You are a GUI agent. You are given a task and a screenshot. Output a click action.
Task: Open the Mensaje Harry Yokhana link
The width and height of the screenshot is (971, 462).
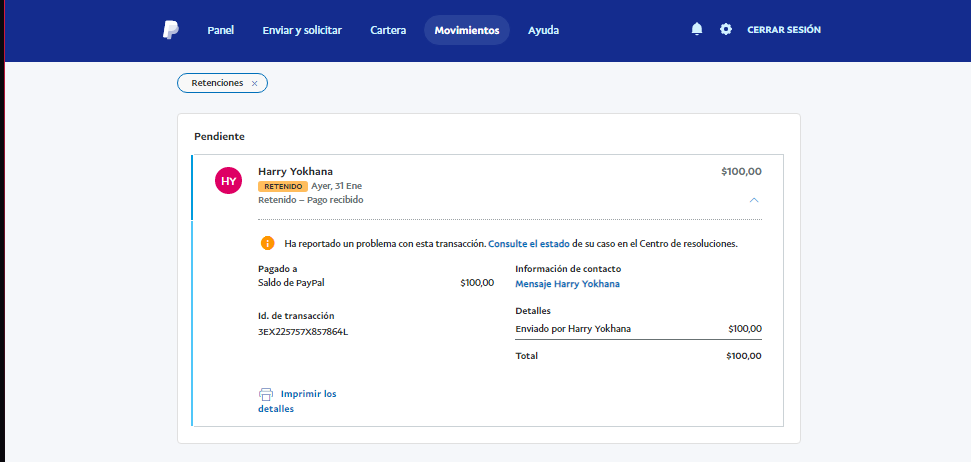click(x=567, y=284)
